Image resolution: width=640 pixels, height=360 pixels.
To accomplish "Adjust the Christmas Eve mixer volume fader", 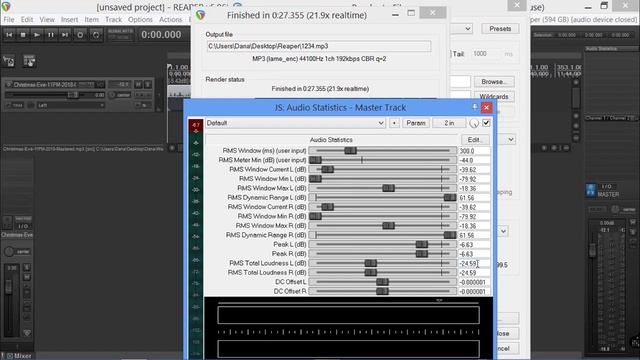I will point(8,287).
